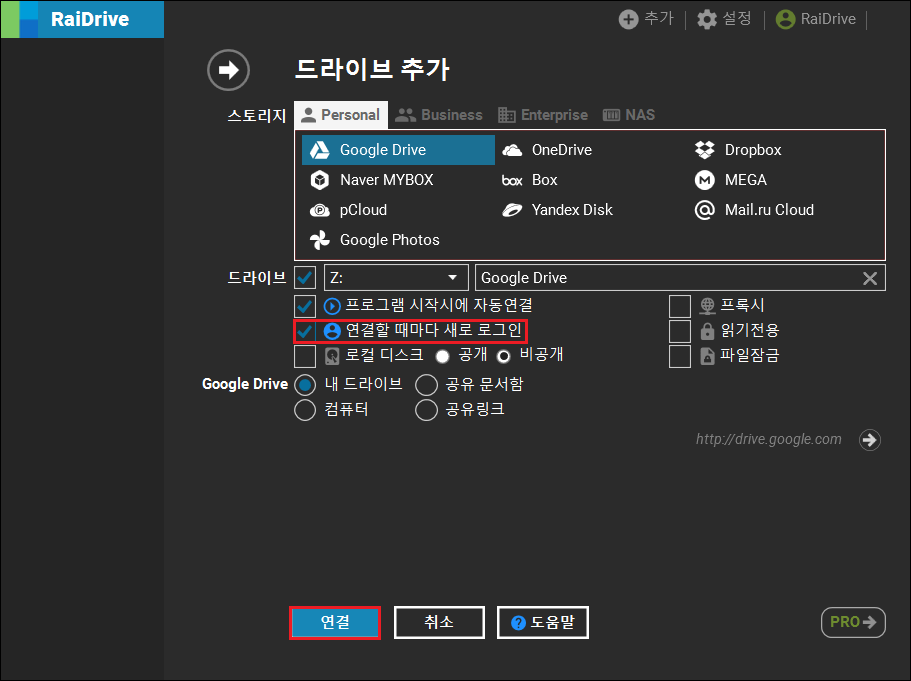The width and height of the screenshot is (911, 681).
Task: Click the Google Drive storage icon
Action: [320, 150]
